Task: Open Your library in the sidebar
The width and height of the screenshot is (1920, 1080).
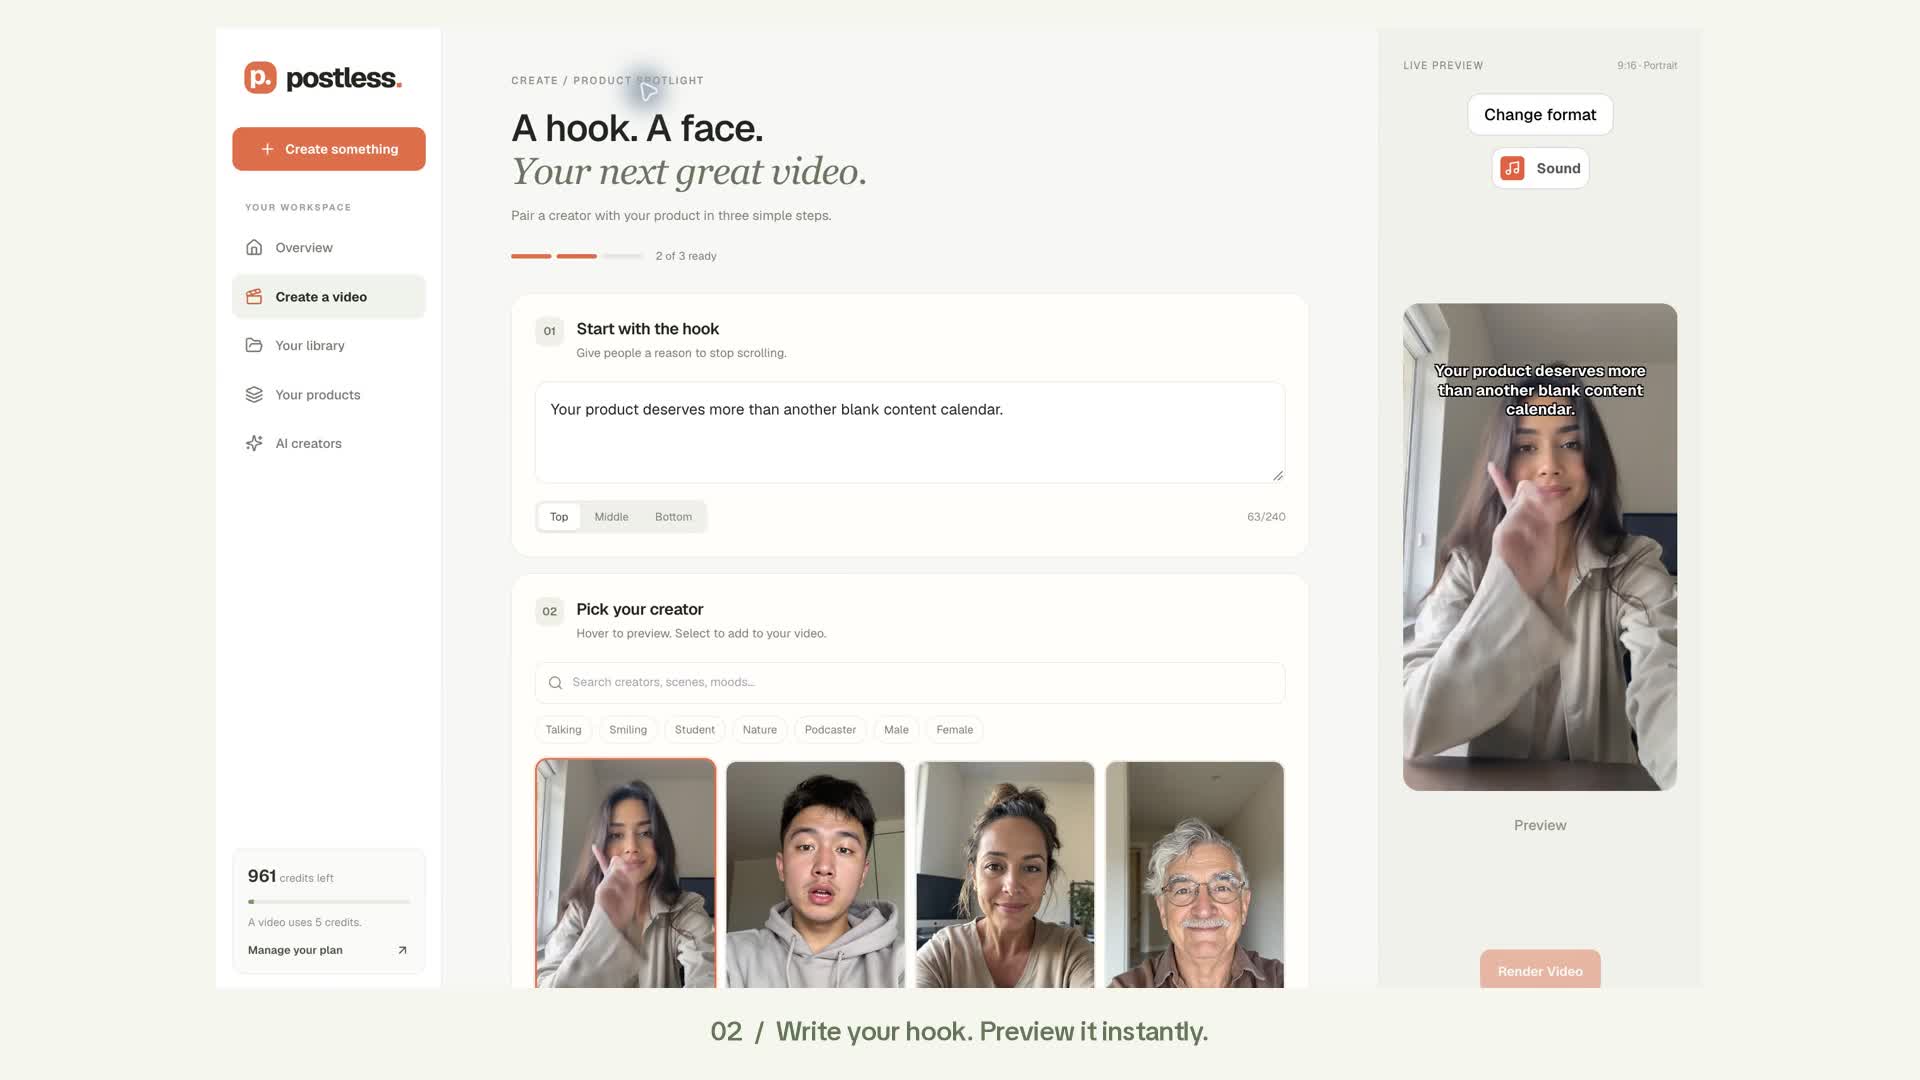Action: click(329, 346)
